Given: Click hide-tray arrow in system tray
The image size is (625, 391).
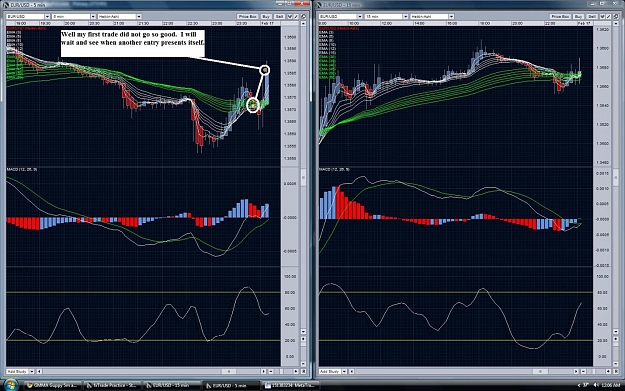Looking at the screenshot, I should (x=579, y=385).
